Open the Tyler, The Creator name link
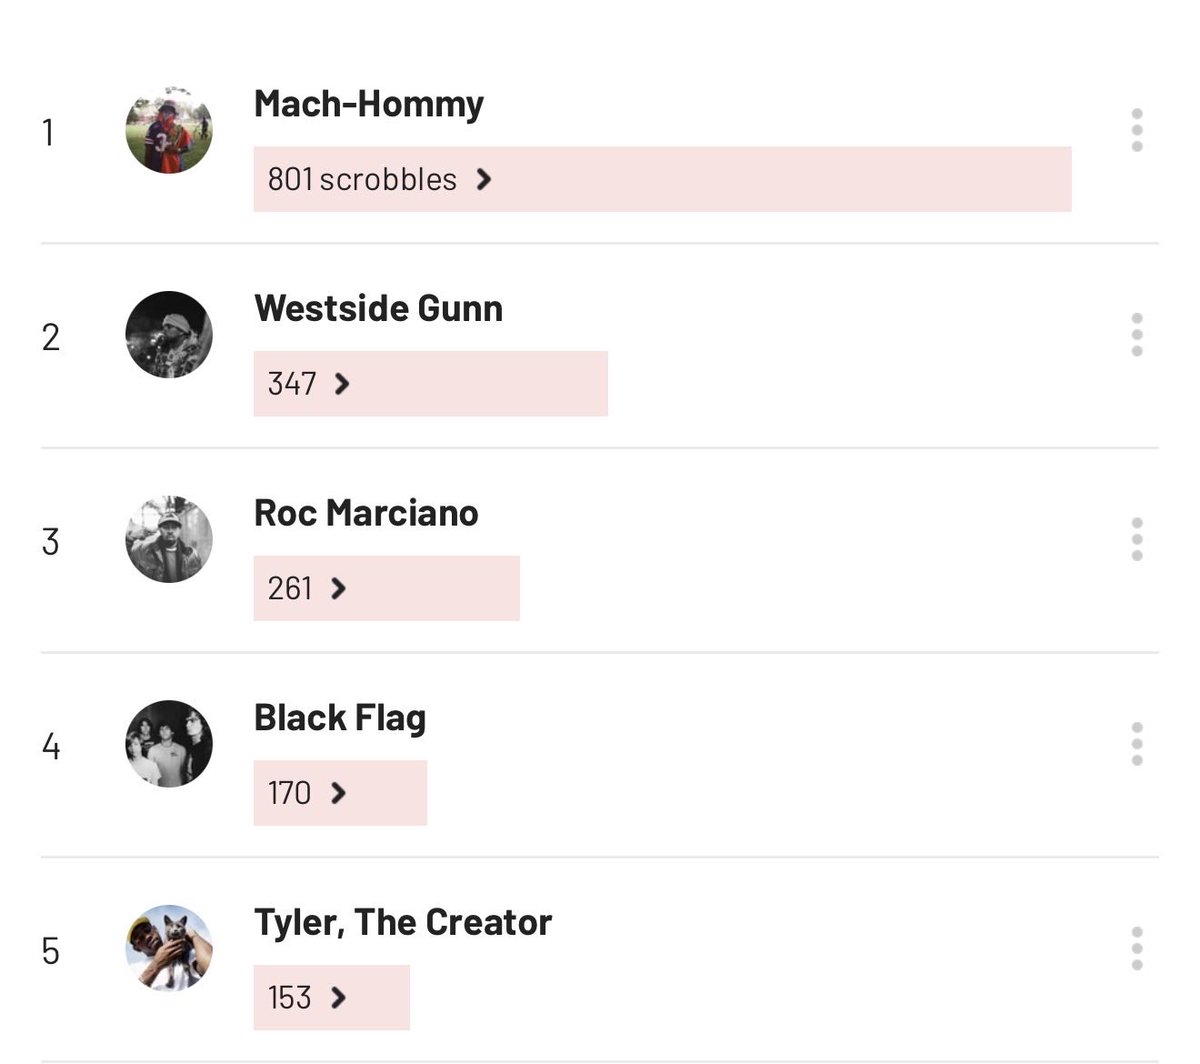This screenshot has height=1064, width=1200. (403, 922)
